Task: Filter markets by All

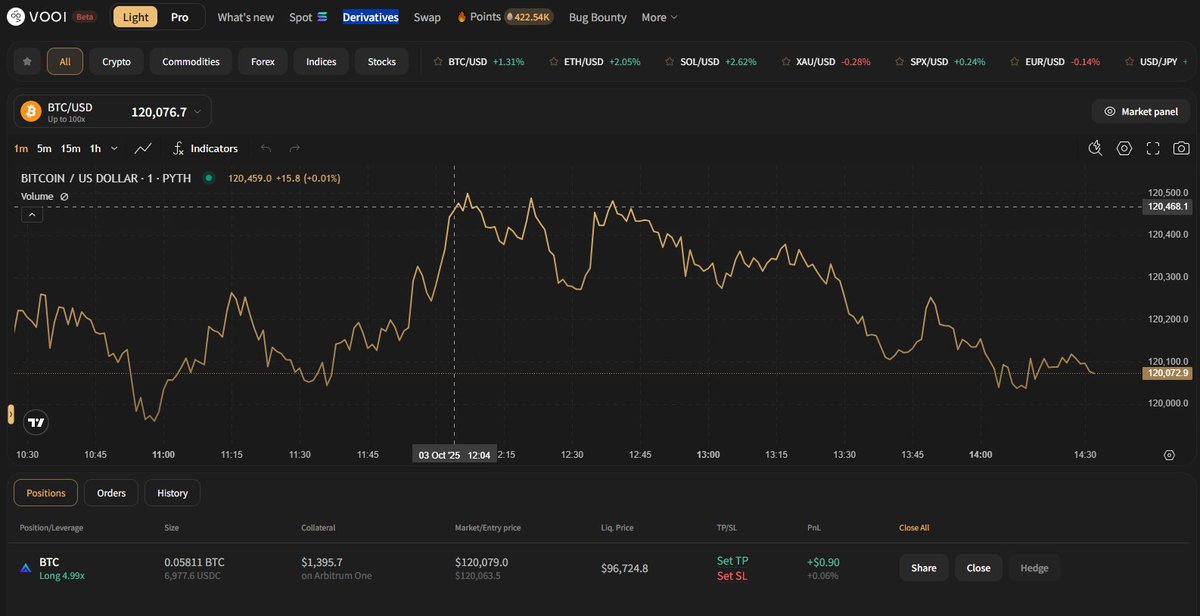Action: point(65,61)
